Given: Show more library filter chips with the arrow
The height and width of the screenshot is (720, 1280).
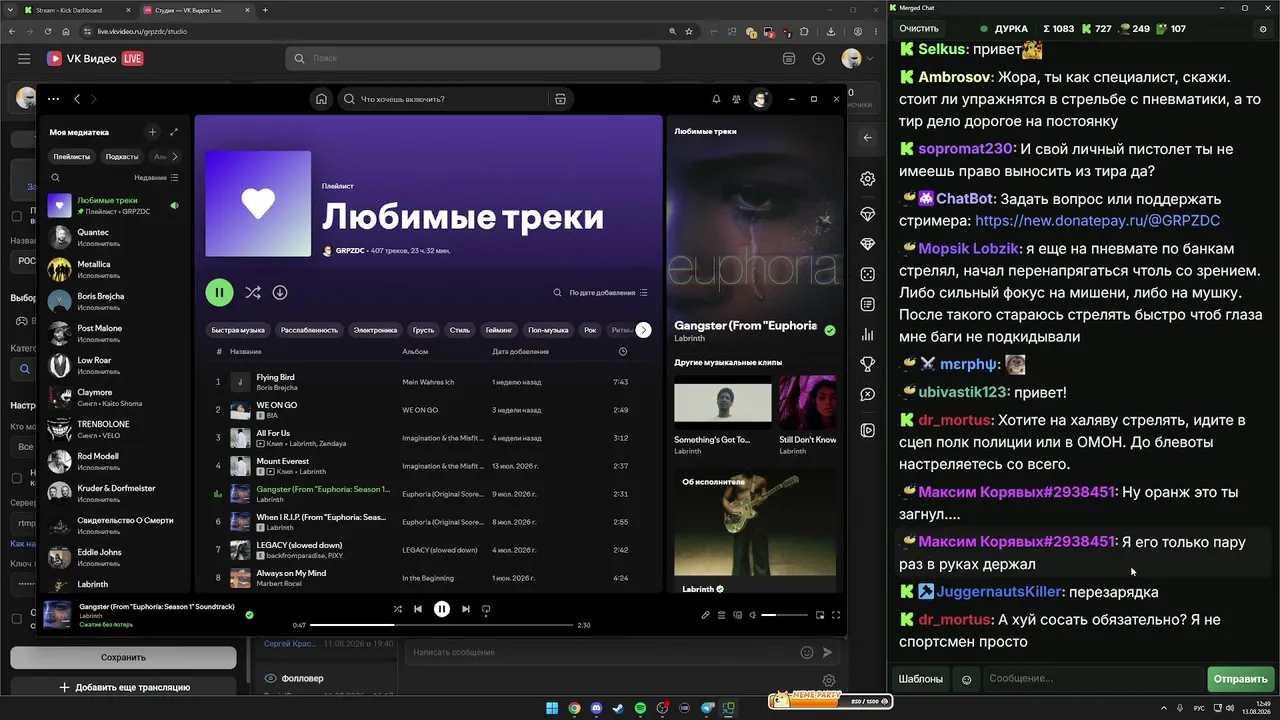Looking at the screenshot, I should (x=175, y=156).
